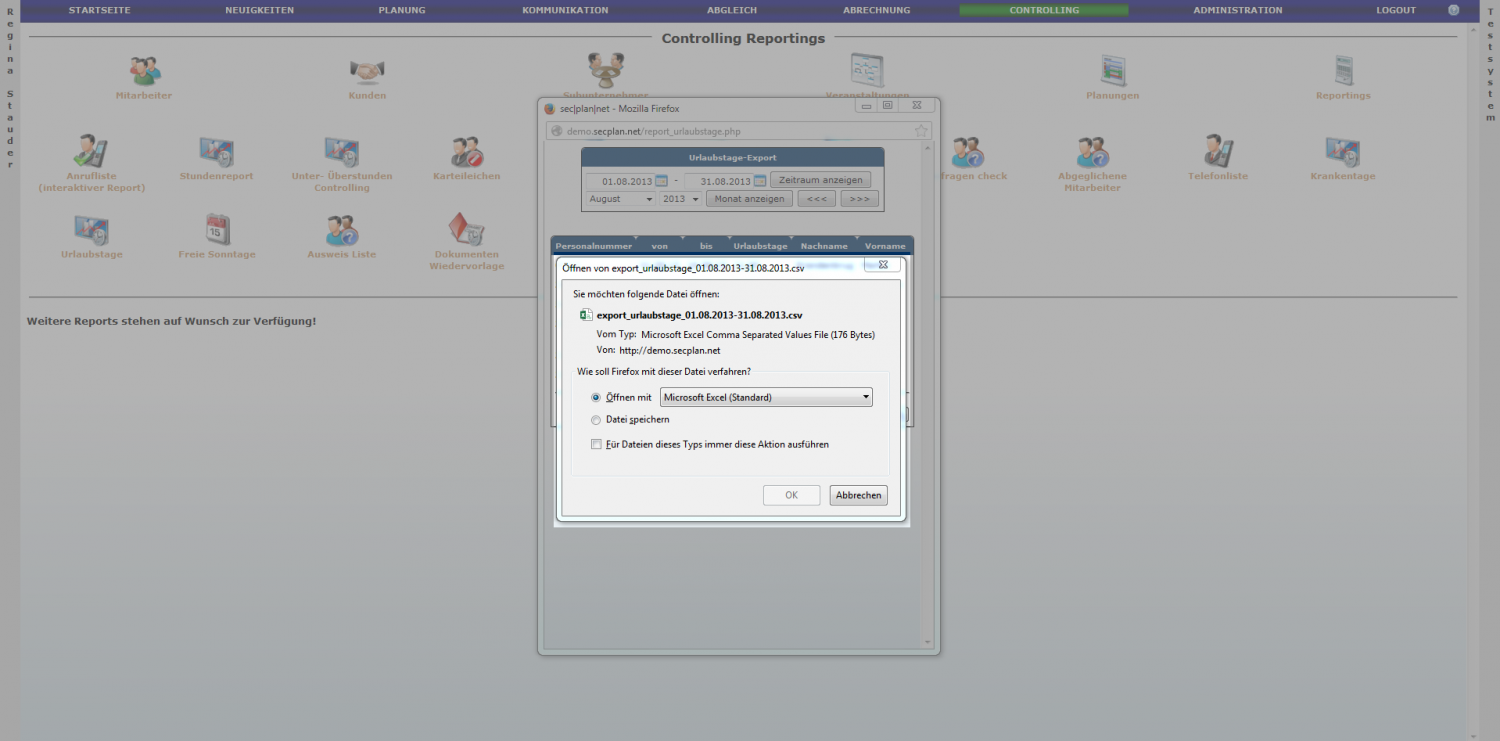Go to next month with >>> button
The width and height of the screenshot is (1500, 741).
tap(860, 199)
